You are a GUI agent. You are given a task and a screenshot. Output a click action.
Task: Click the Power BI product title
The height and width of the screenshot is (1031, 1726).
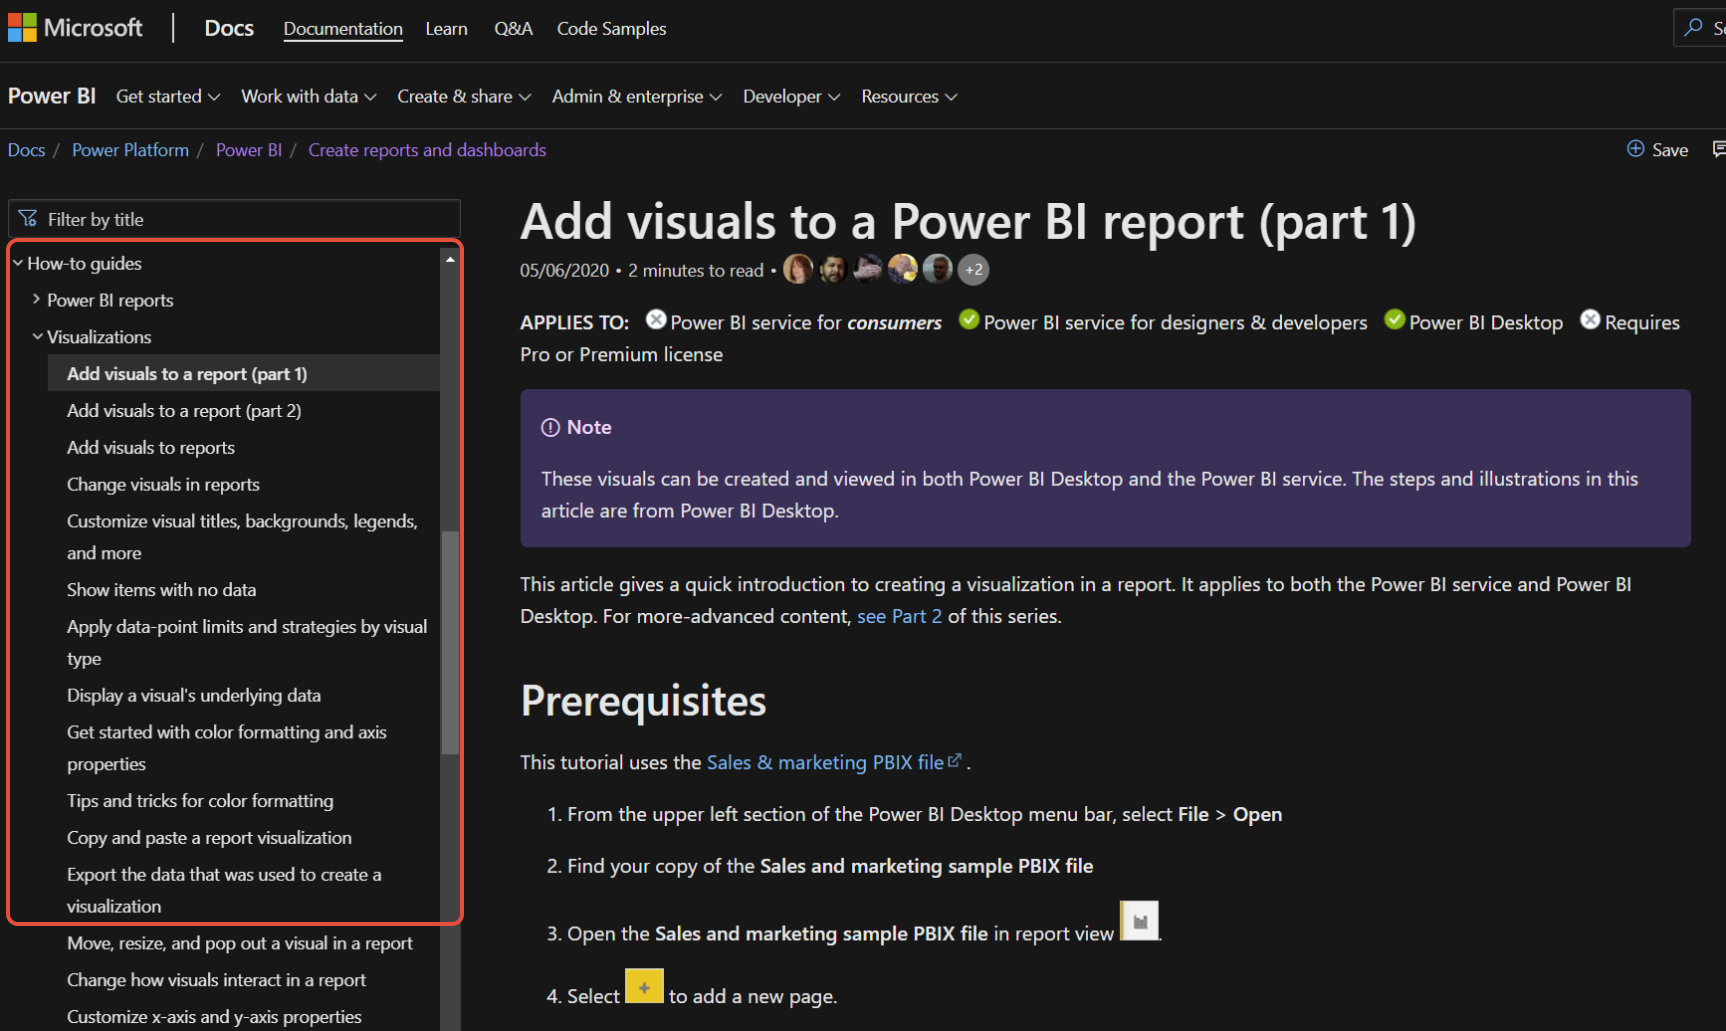(x=52, y=96)
